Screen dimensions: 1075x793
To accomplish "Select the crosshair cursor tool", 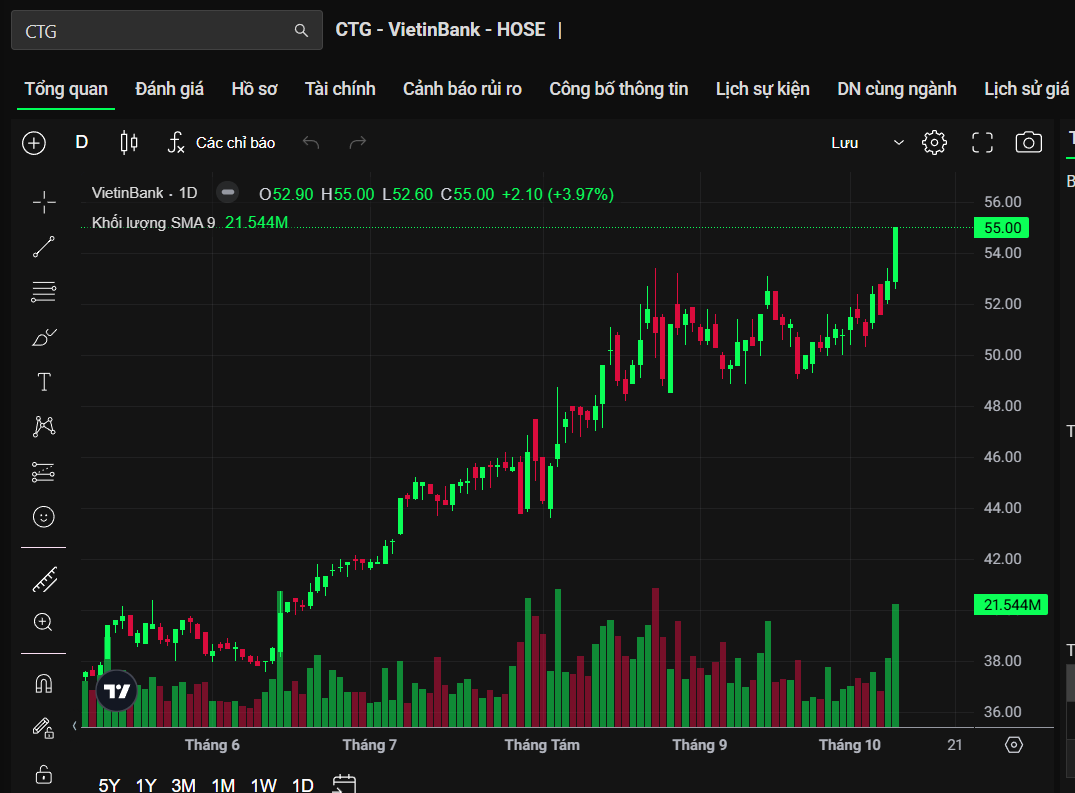I will click(44, 203).
